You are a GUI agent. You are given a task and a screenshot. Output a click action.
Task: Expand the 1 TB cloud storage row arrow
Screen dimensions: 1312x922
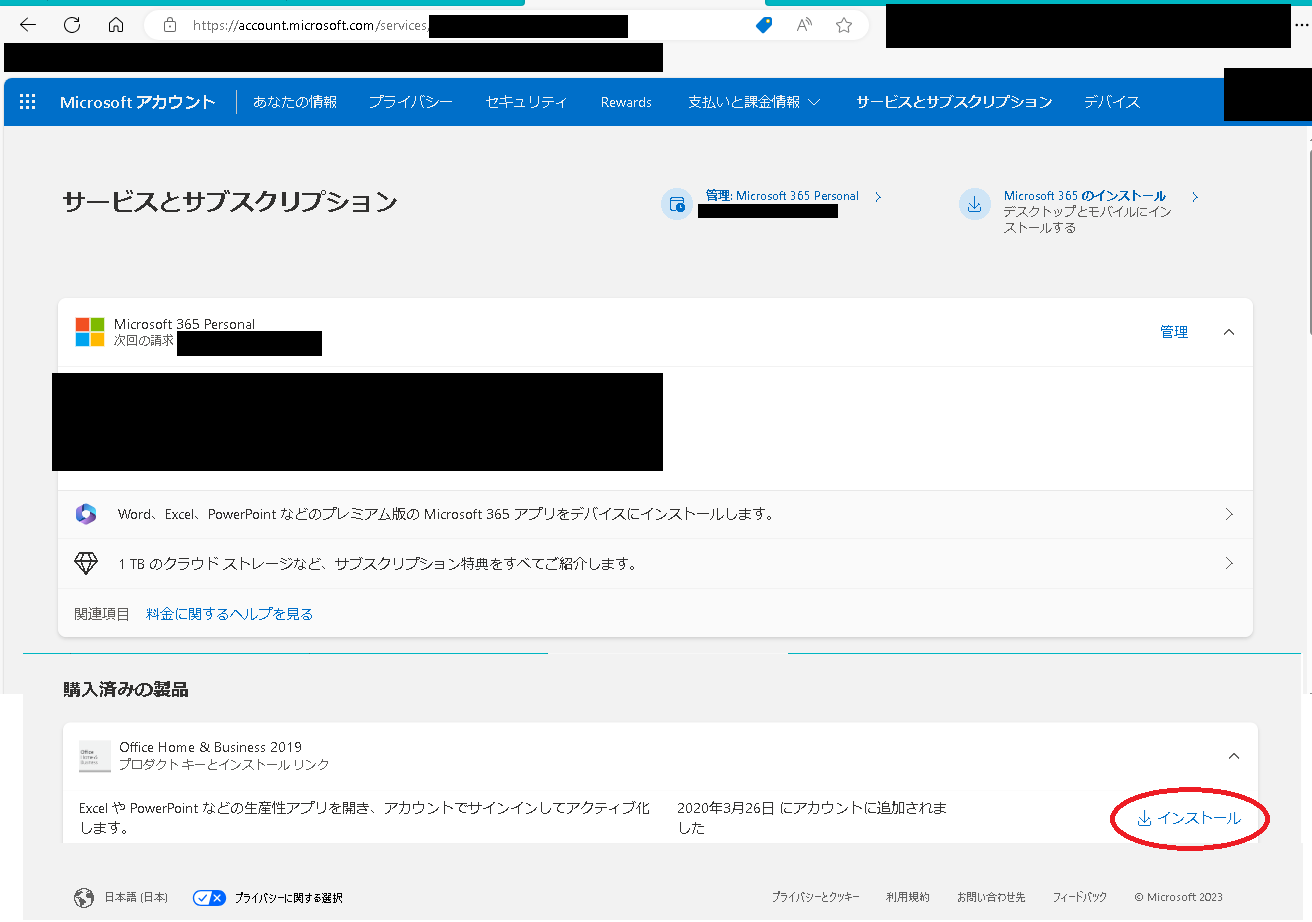tap(1229, 563)
